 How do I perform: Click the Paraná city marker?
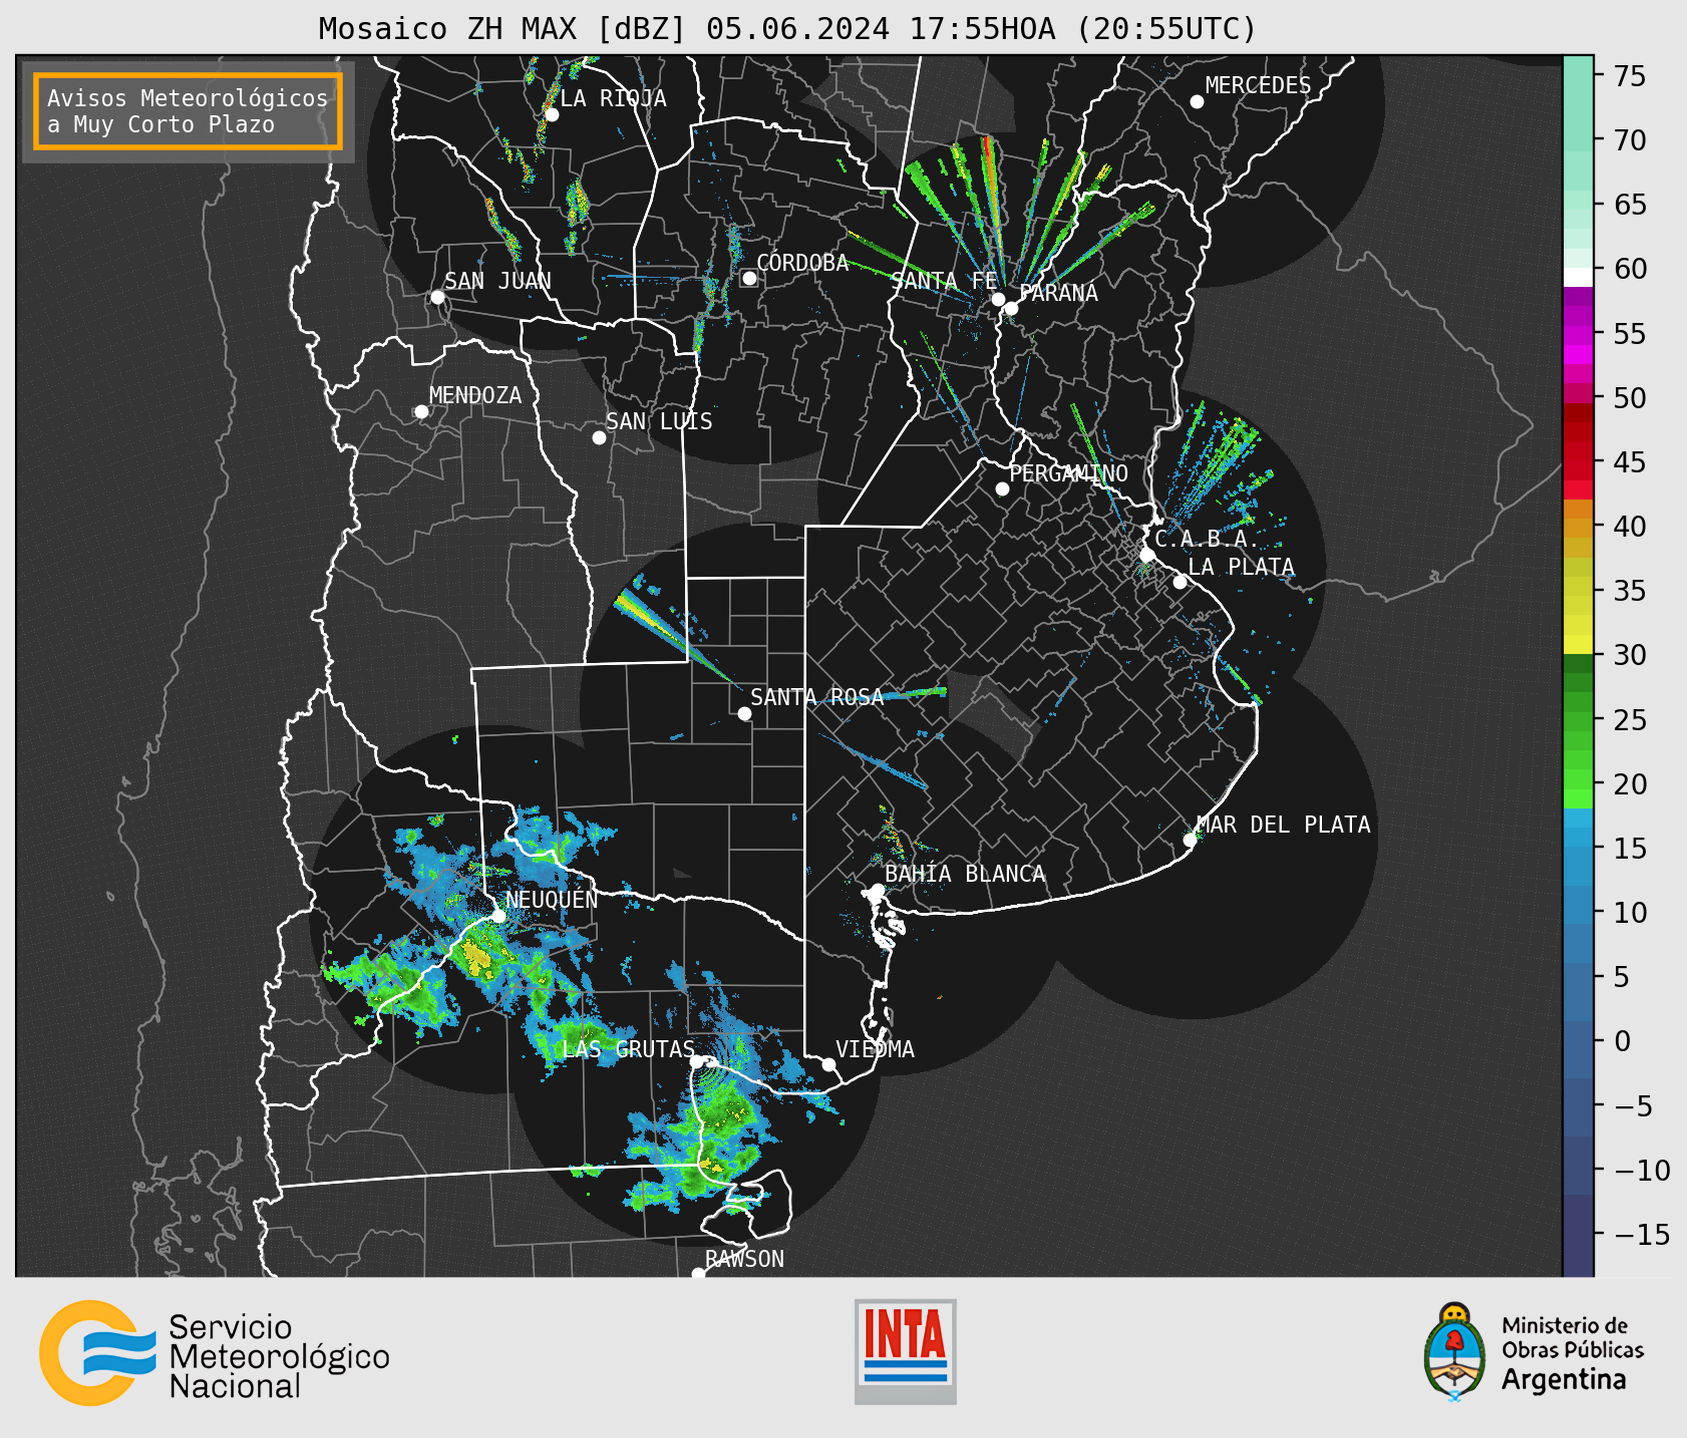1011,308
